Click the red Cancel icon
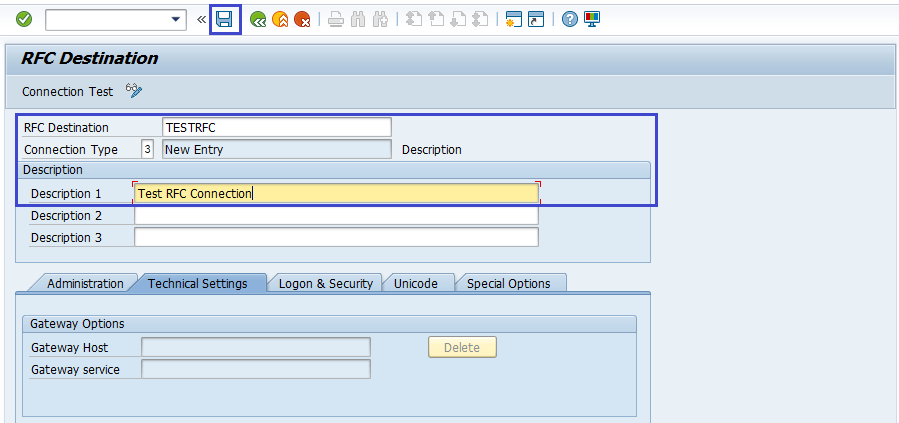The width and height of the screenshot is (899, 423). click(302, 19)
